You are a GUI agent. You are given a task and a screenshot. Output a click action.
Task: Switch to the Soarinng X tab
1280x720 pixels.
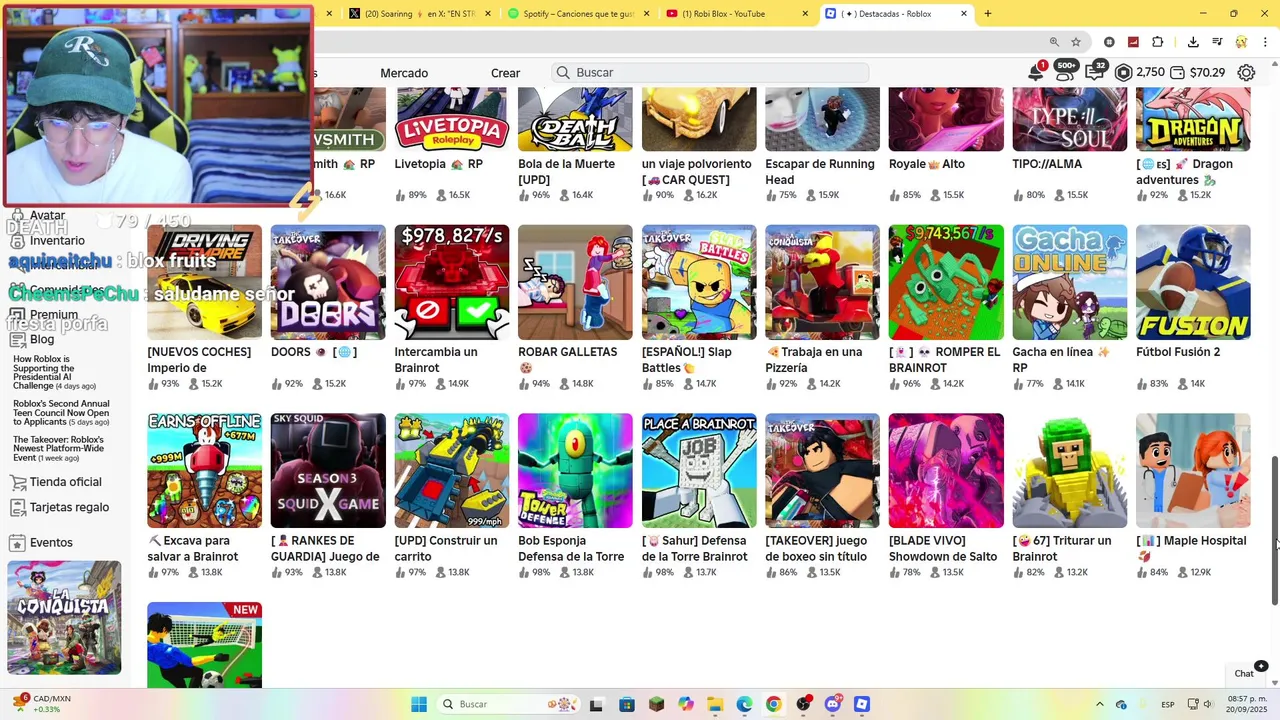[420, 14]
